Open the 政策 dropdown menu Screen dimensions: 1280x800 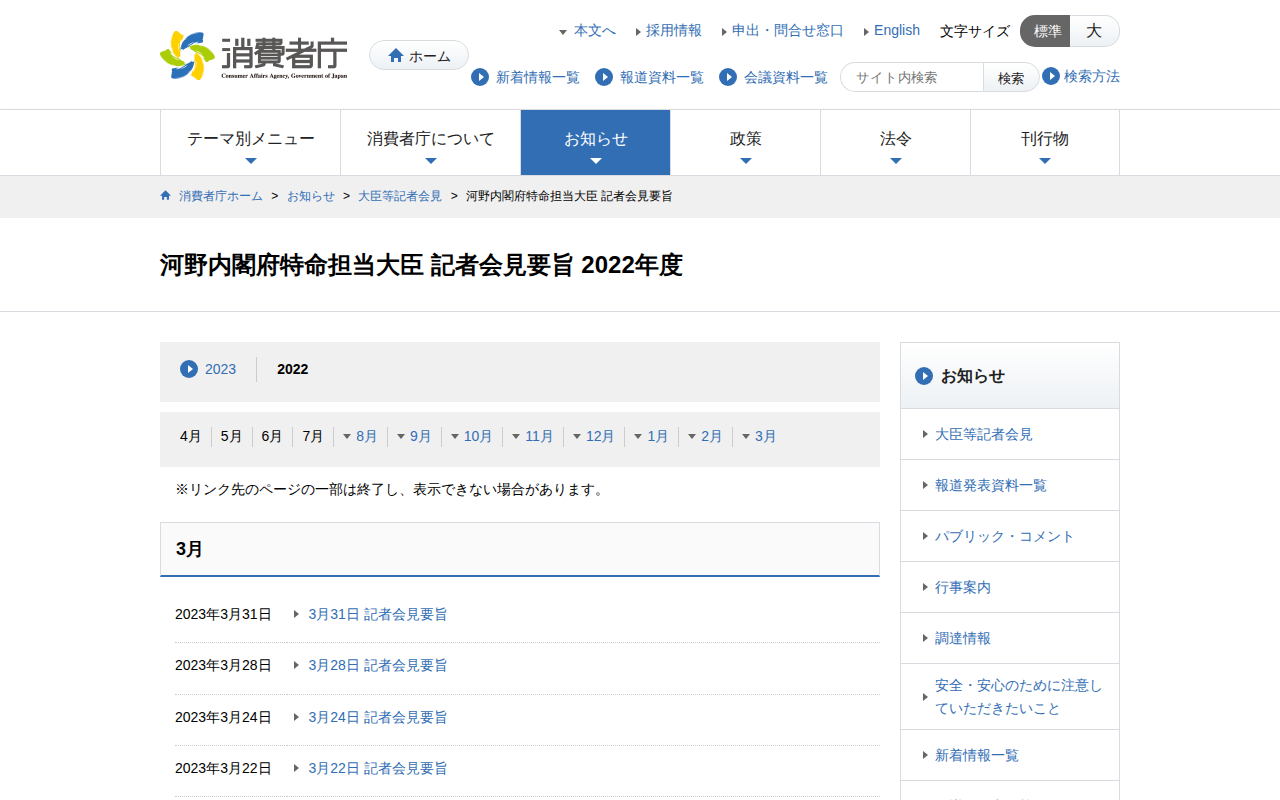(745, 142)
